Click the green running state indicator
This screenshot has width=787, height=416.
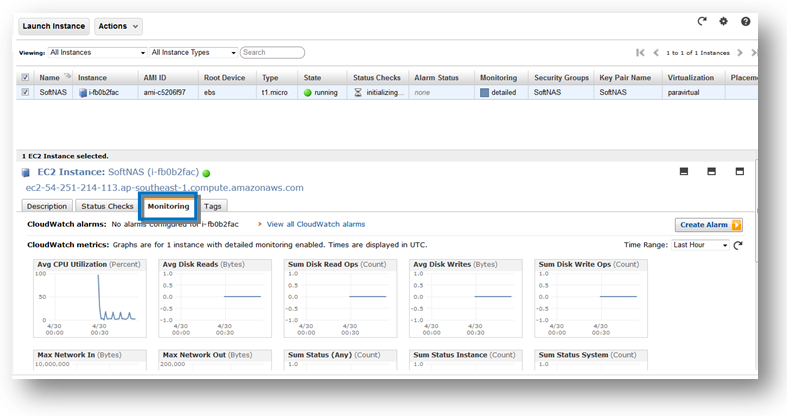[x=308, y=92]
